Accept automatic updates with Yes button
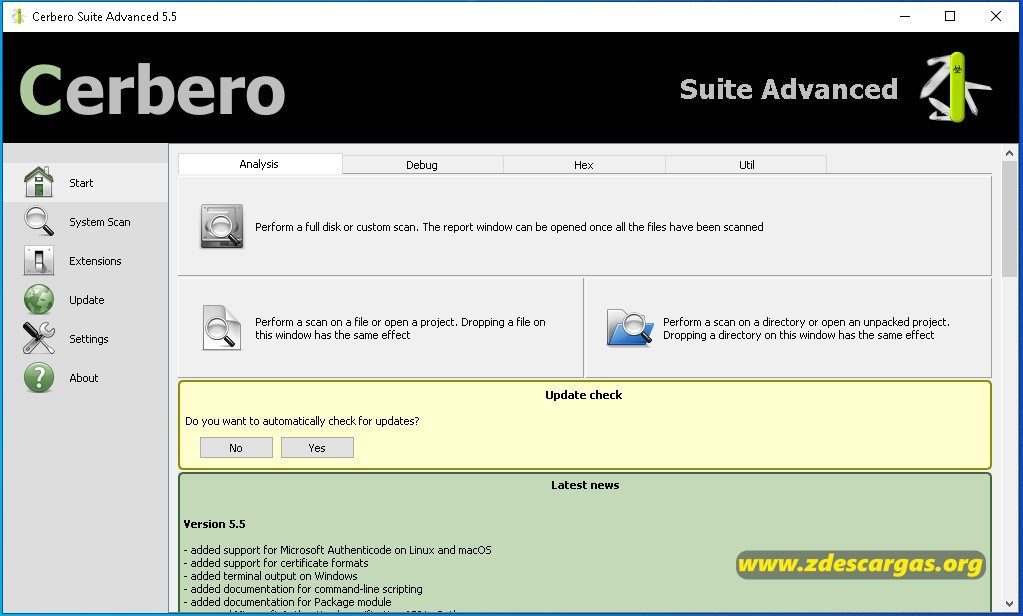This screenshot has height=616, width=1023. (x=317, y=448)
